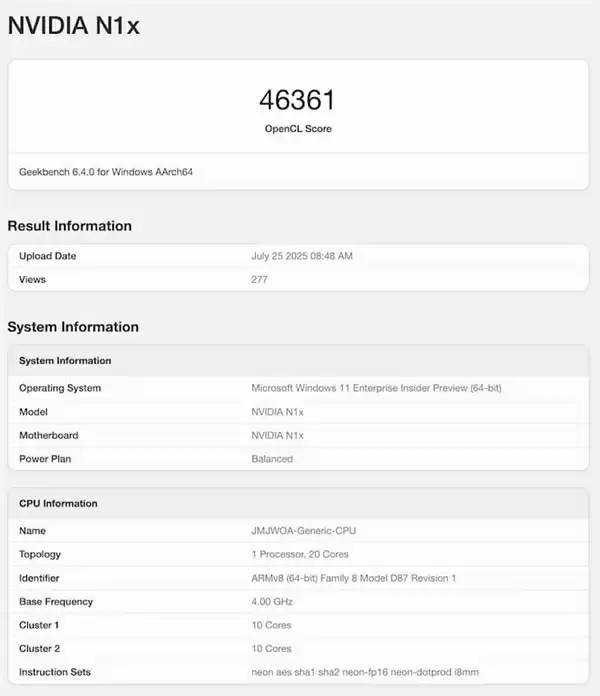Click the large System Information section heading
The image size is (600, 696).
coord(73,327)
